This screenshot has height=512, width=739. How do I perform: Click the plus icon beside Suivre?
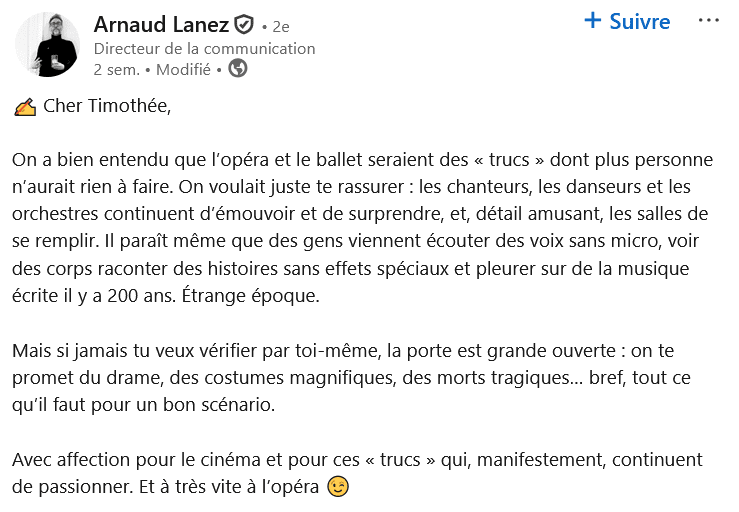point(593,21)
